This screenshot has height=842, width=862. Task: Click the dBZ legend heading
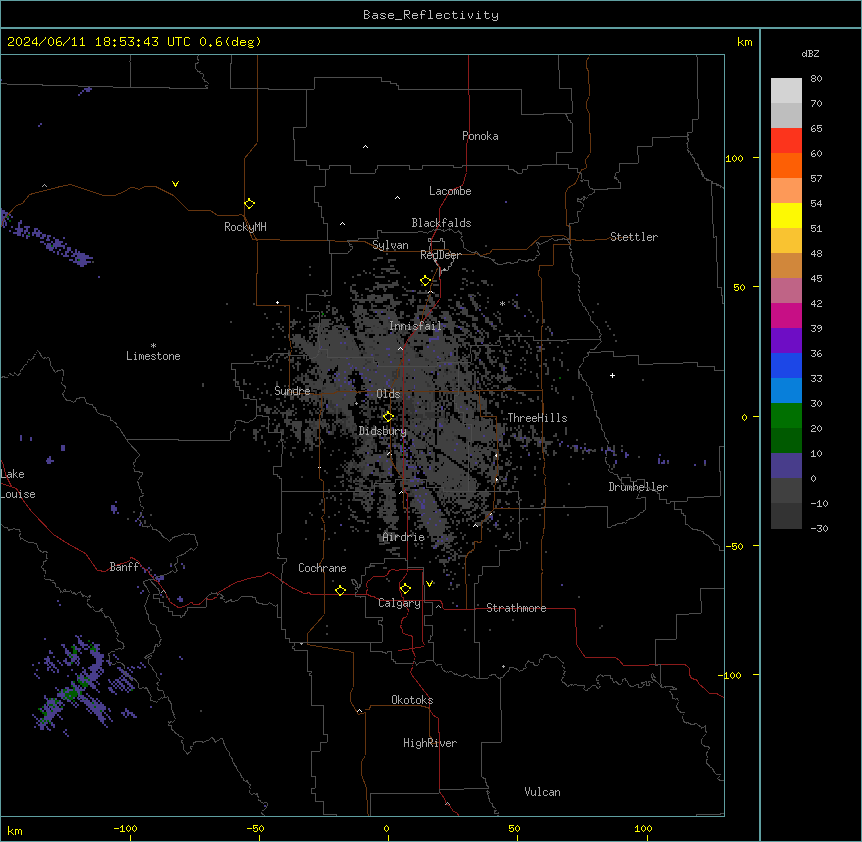click(x=810, y=53)
